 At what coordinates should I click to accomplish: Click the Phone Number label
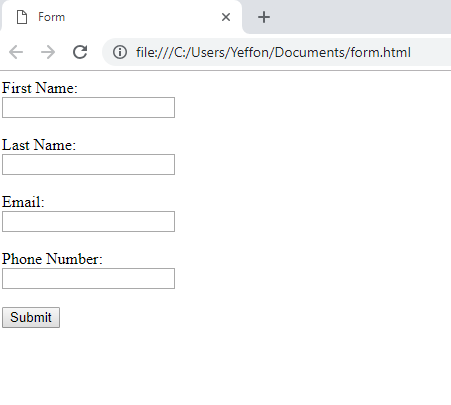point(52,259)
